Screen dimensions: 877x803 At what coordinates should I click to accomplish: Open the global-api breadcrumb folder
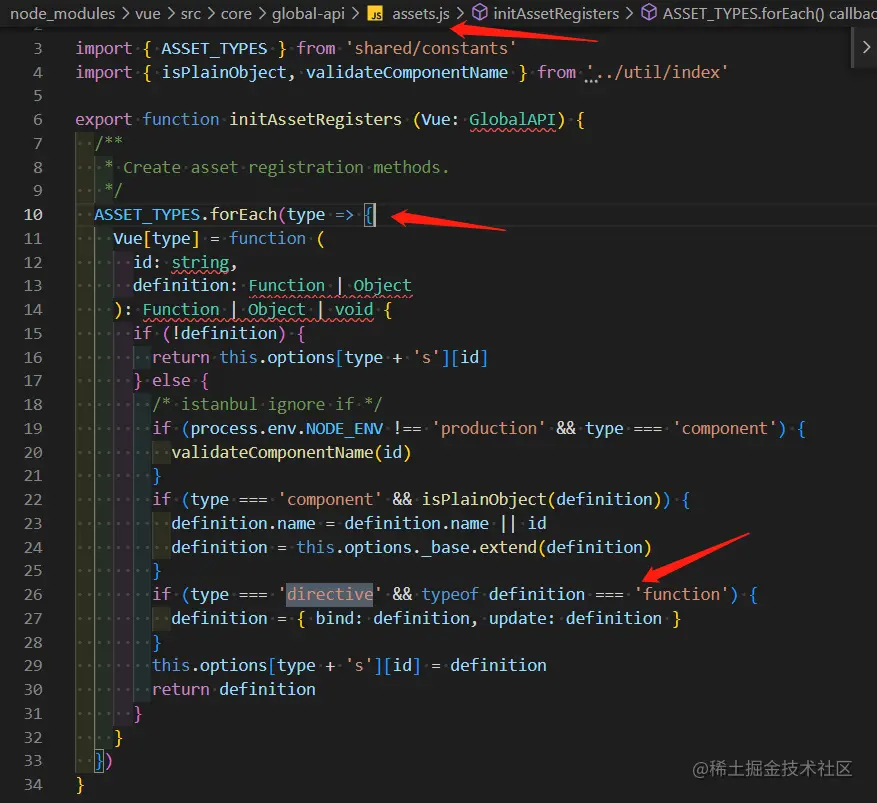[x=308, y=13]
